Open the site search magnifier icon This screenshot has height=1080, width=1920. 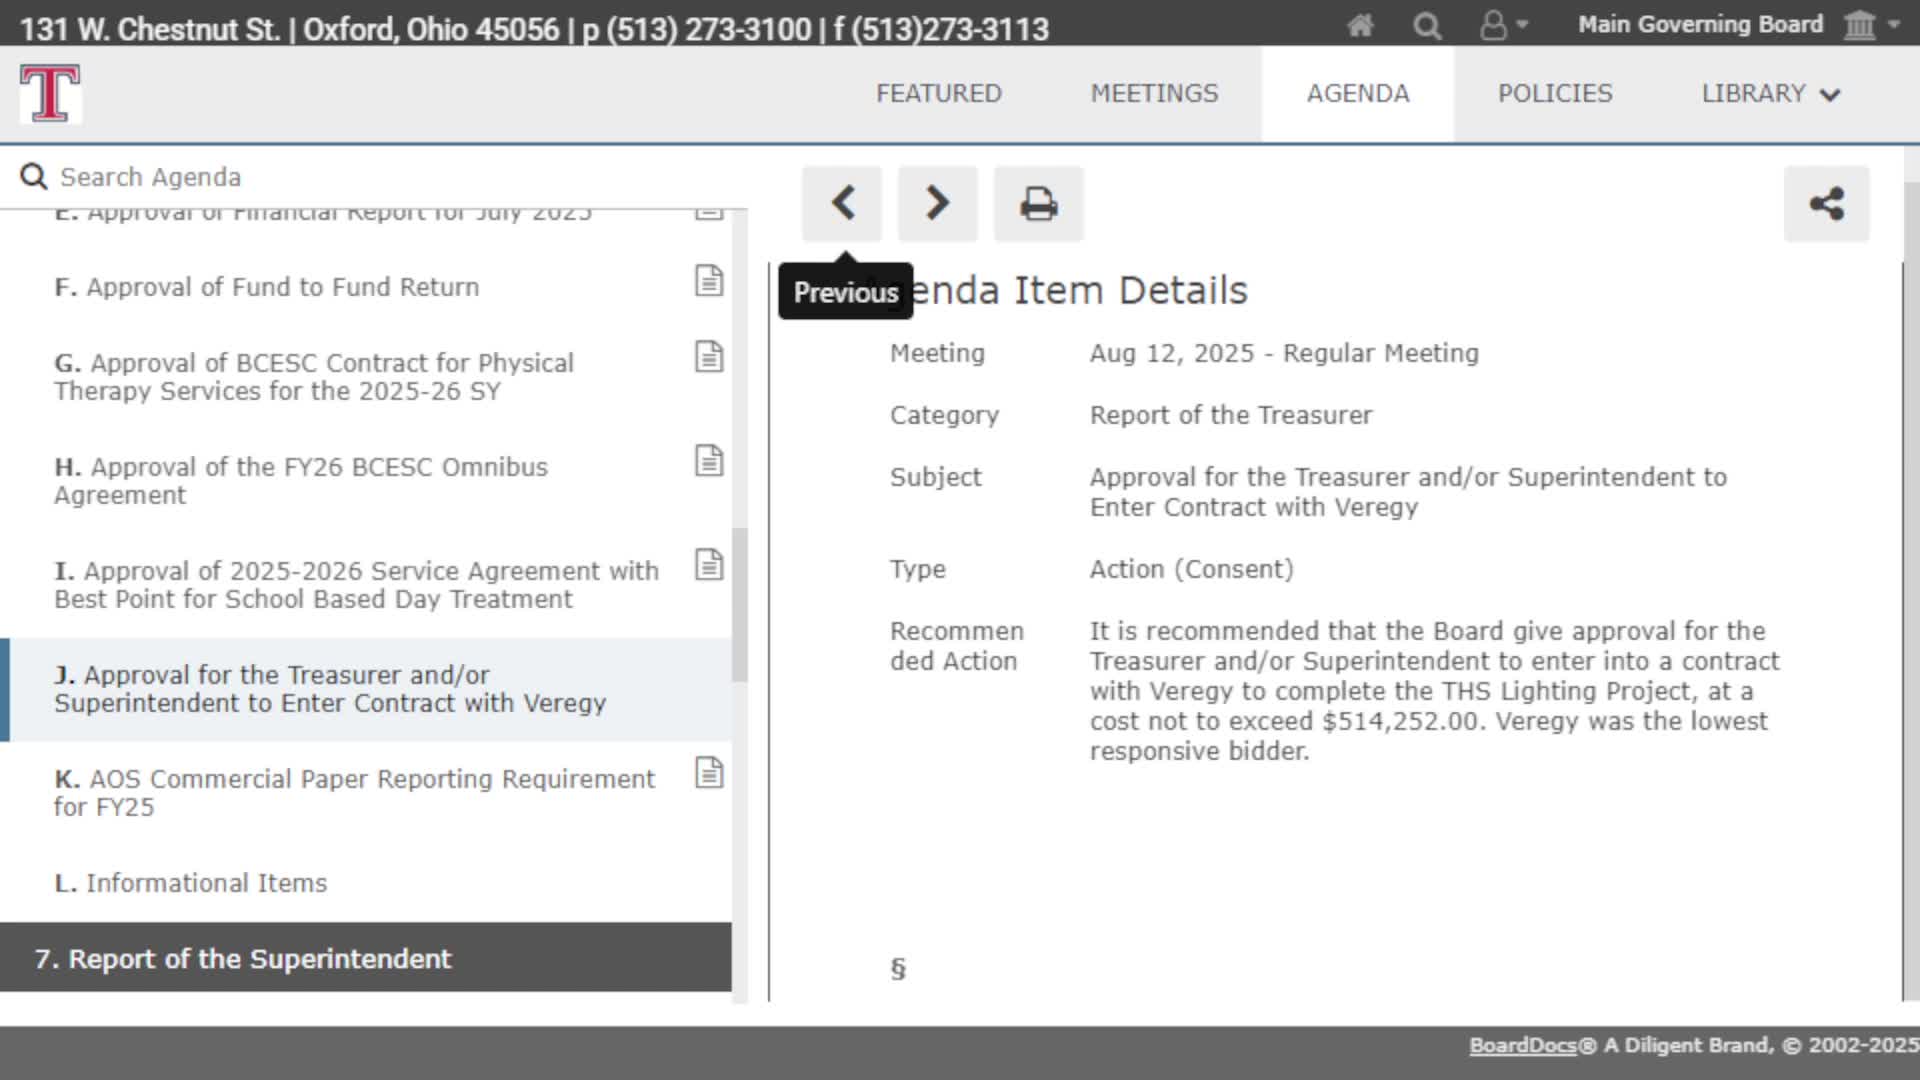(1427, 25)
